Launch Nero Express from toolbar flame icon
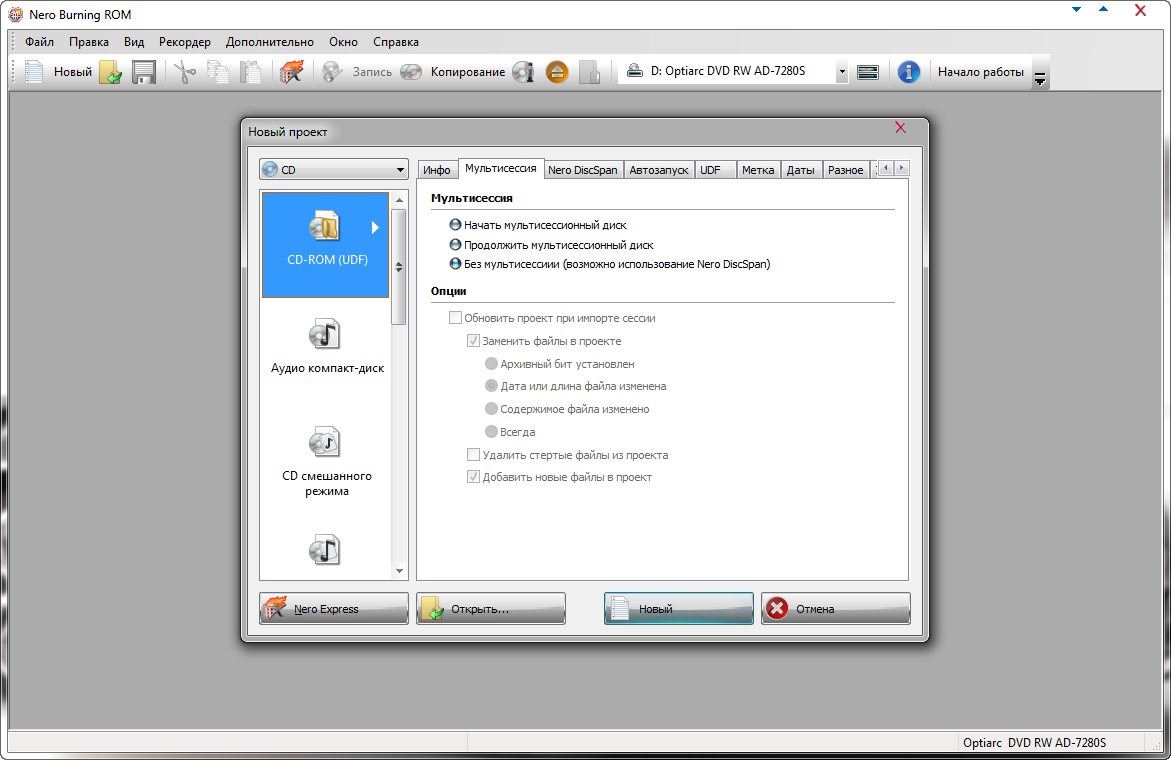Image resolution: width=1171 pixels, height=760 pixels. coord(291,72)
